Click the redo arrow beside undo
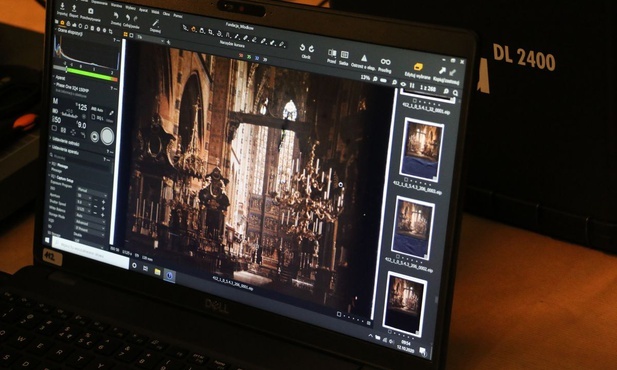The width and height of the screenshot is (617, 370). click(136, 18)
